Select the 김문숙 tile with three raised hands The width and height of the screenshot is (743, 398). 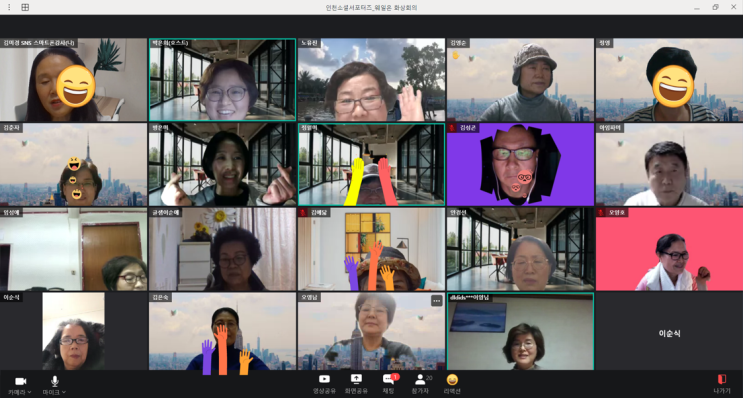222,331
